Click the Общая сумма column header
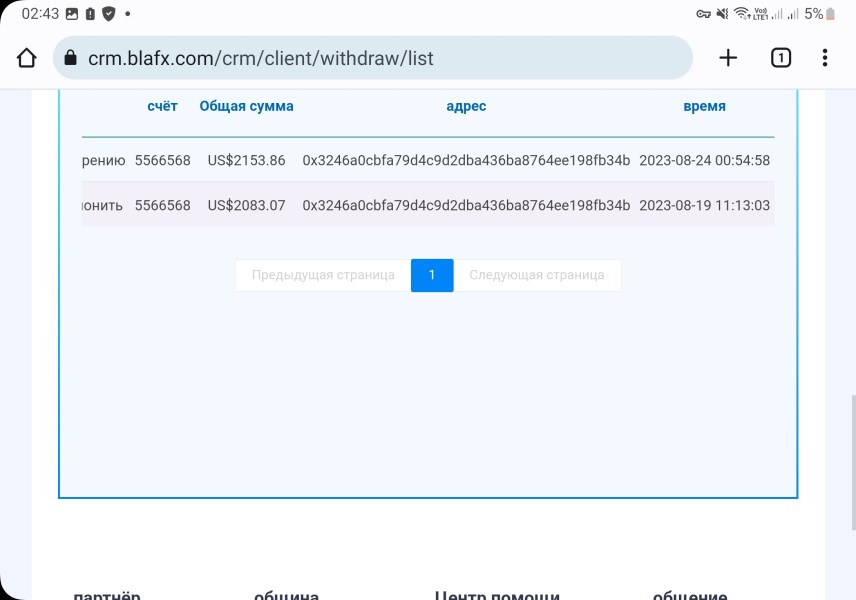856x600 pixels. (246, 106)
